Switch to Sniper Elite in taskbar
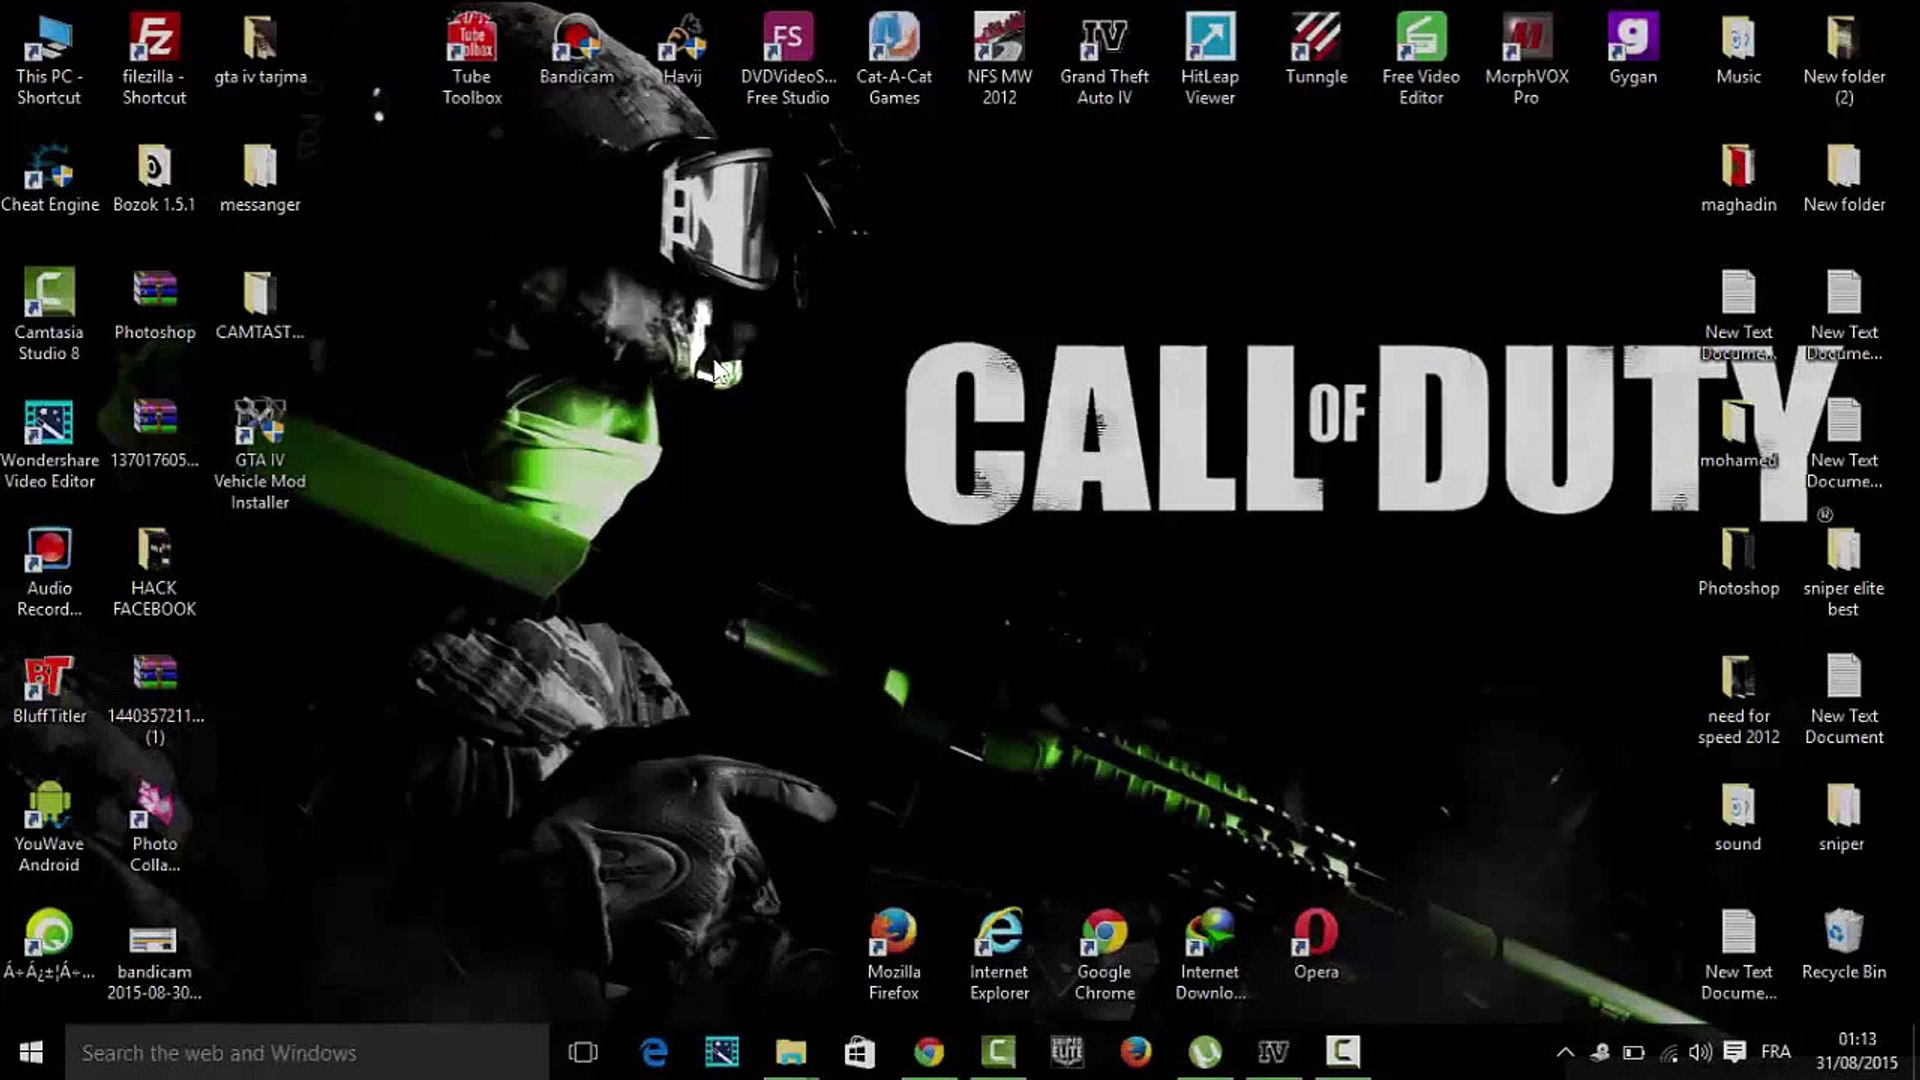The height and width of the screenshot is (1080, 1920). pyautogui.click(x=1067, y=1052)
